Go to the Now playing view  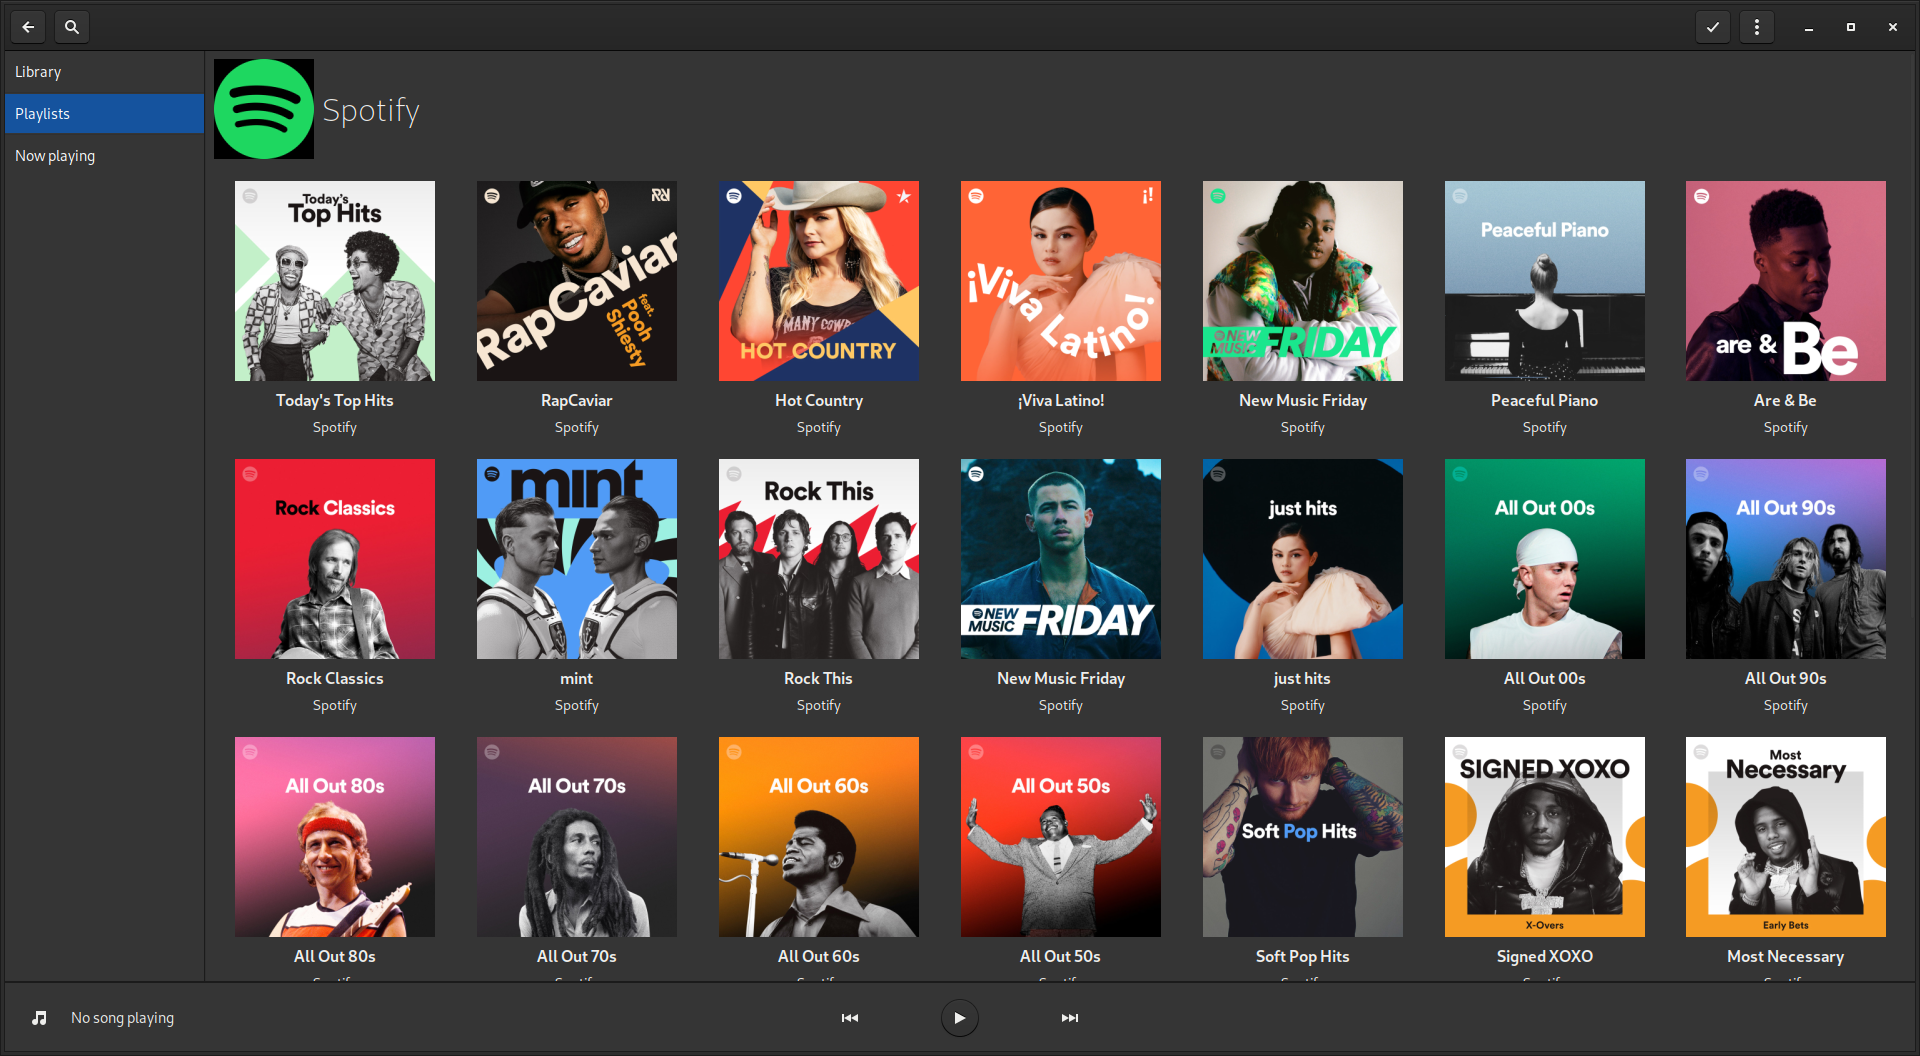[x=104, y=156]
